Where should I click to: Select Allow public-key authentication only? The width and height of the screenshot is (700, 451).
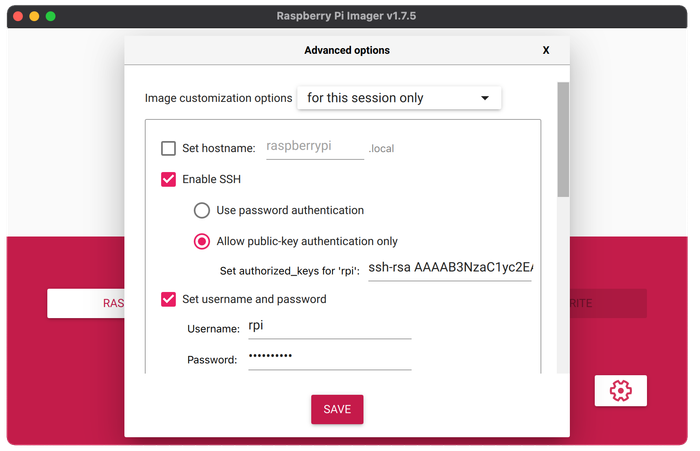coord(202,241)
